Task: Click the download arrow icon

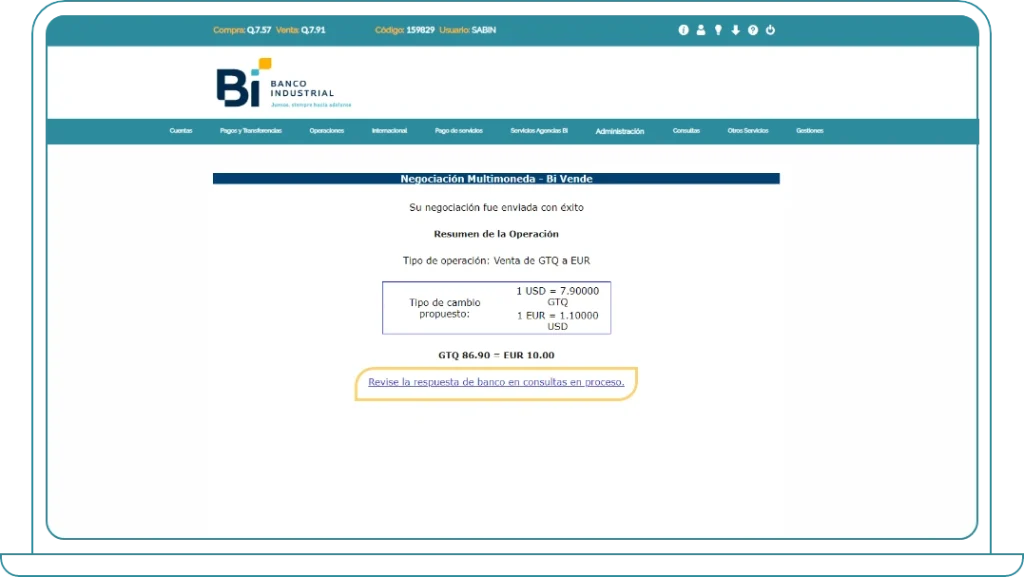Action: pos(735,30)
